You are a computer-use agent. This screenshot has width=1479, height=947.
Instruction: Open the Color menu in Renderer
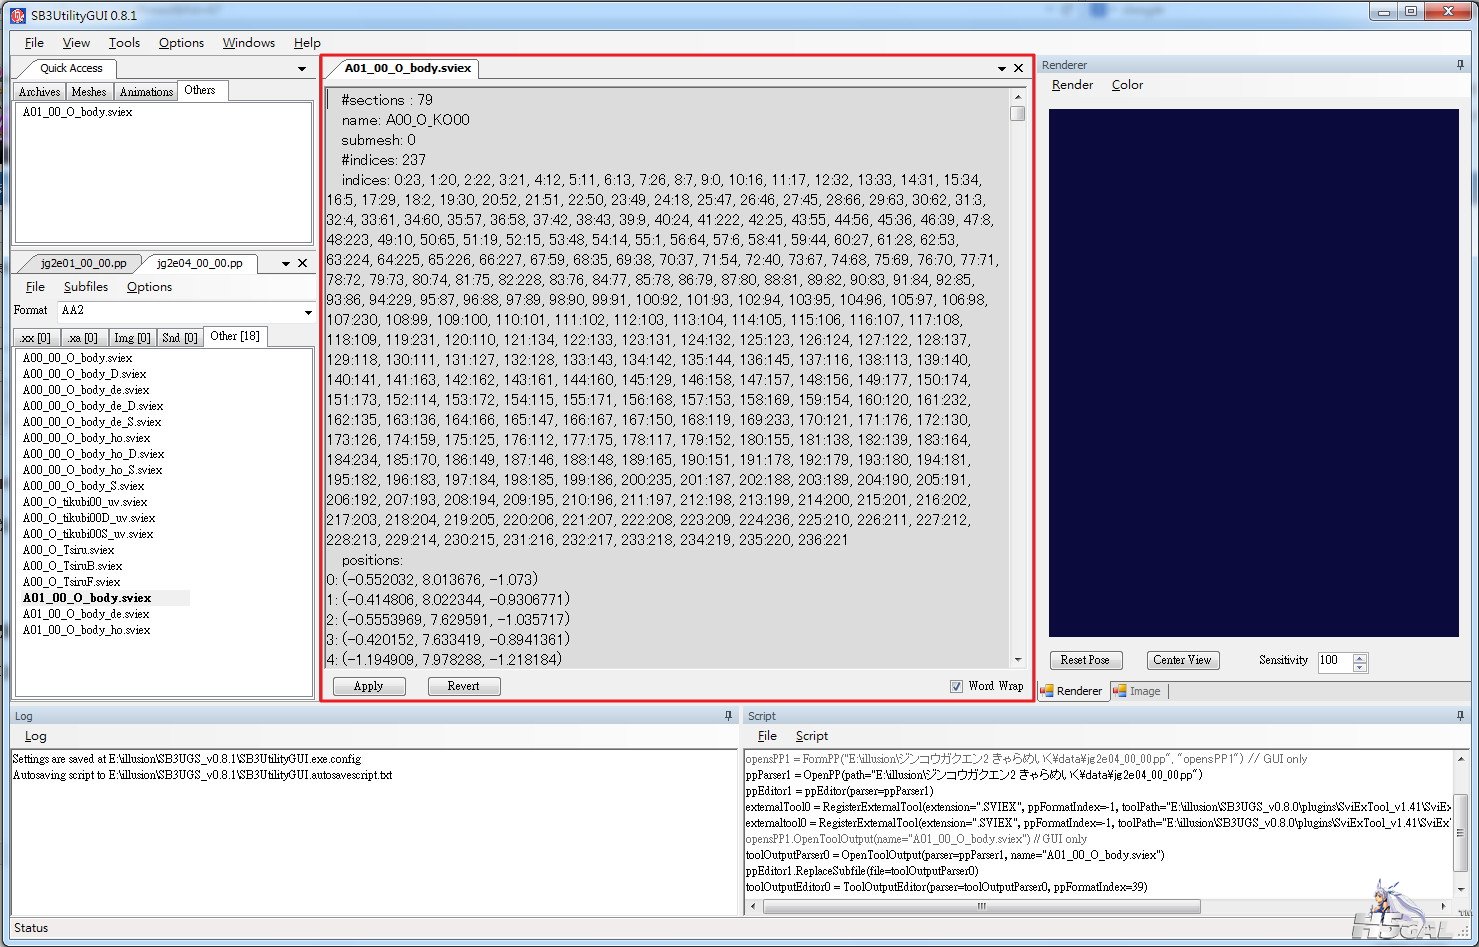pos(1127,85)
